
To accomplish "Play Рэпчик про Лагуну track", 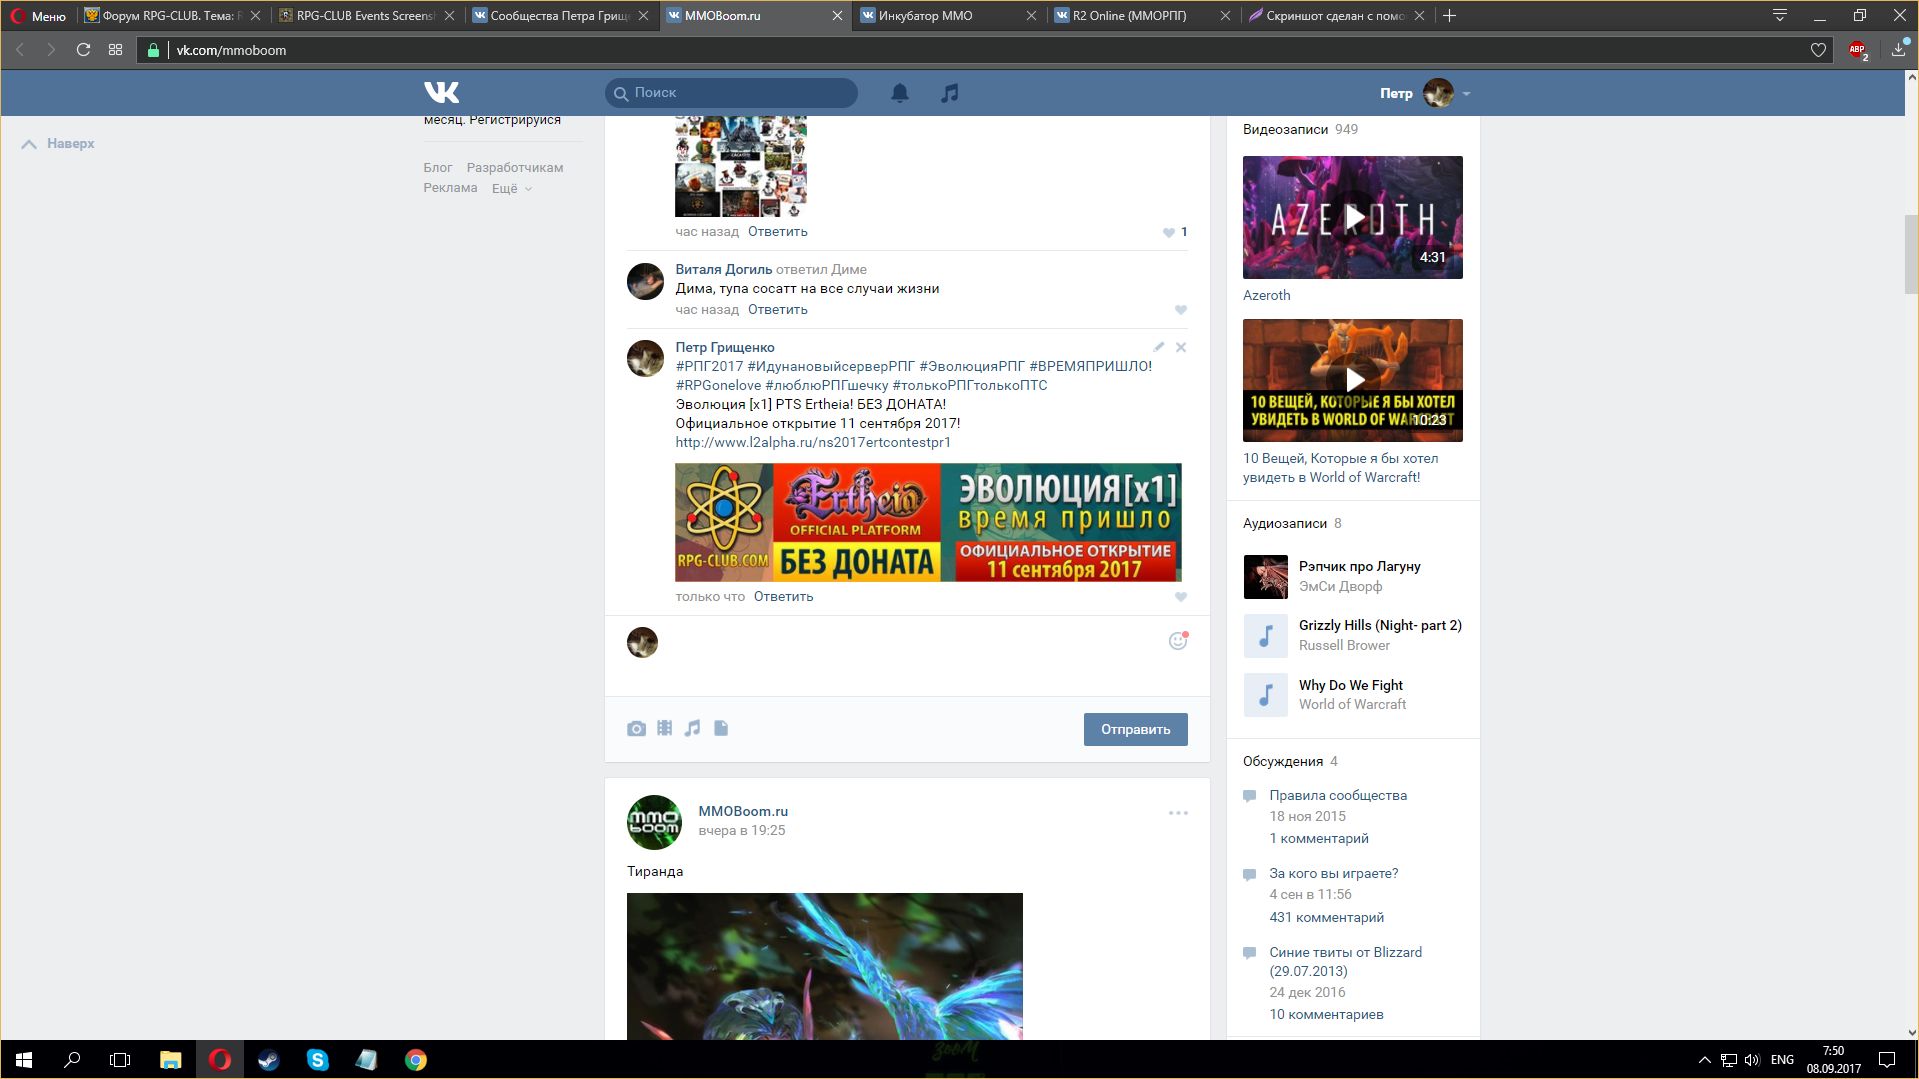I will (x=1265, y=576).
